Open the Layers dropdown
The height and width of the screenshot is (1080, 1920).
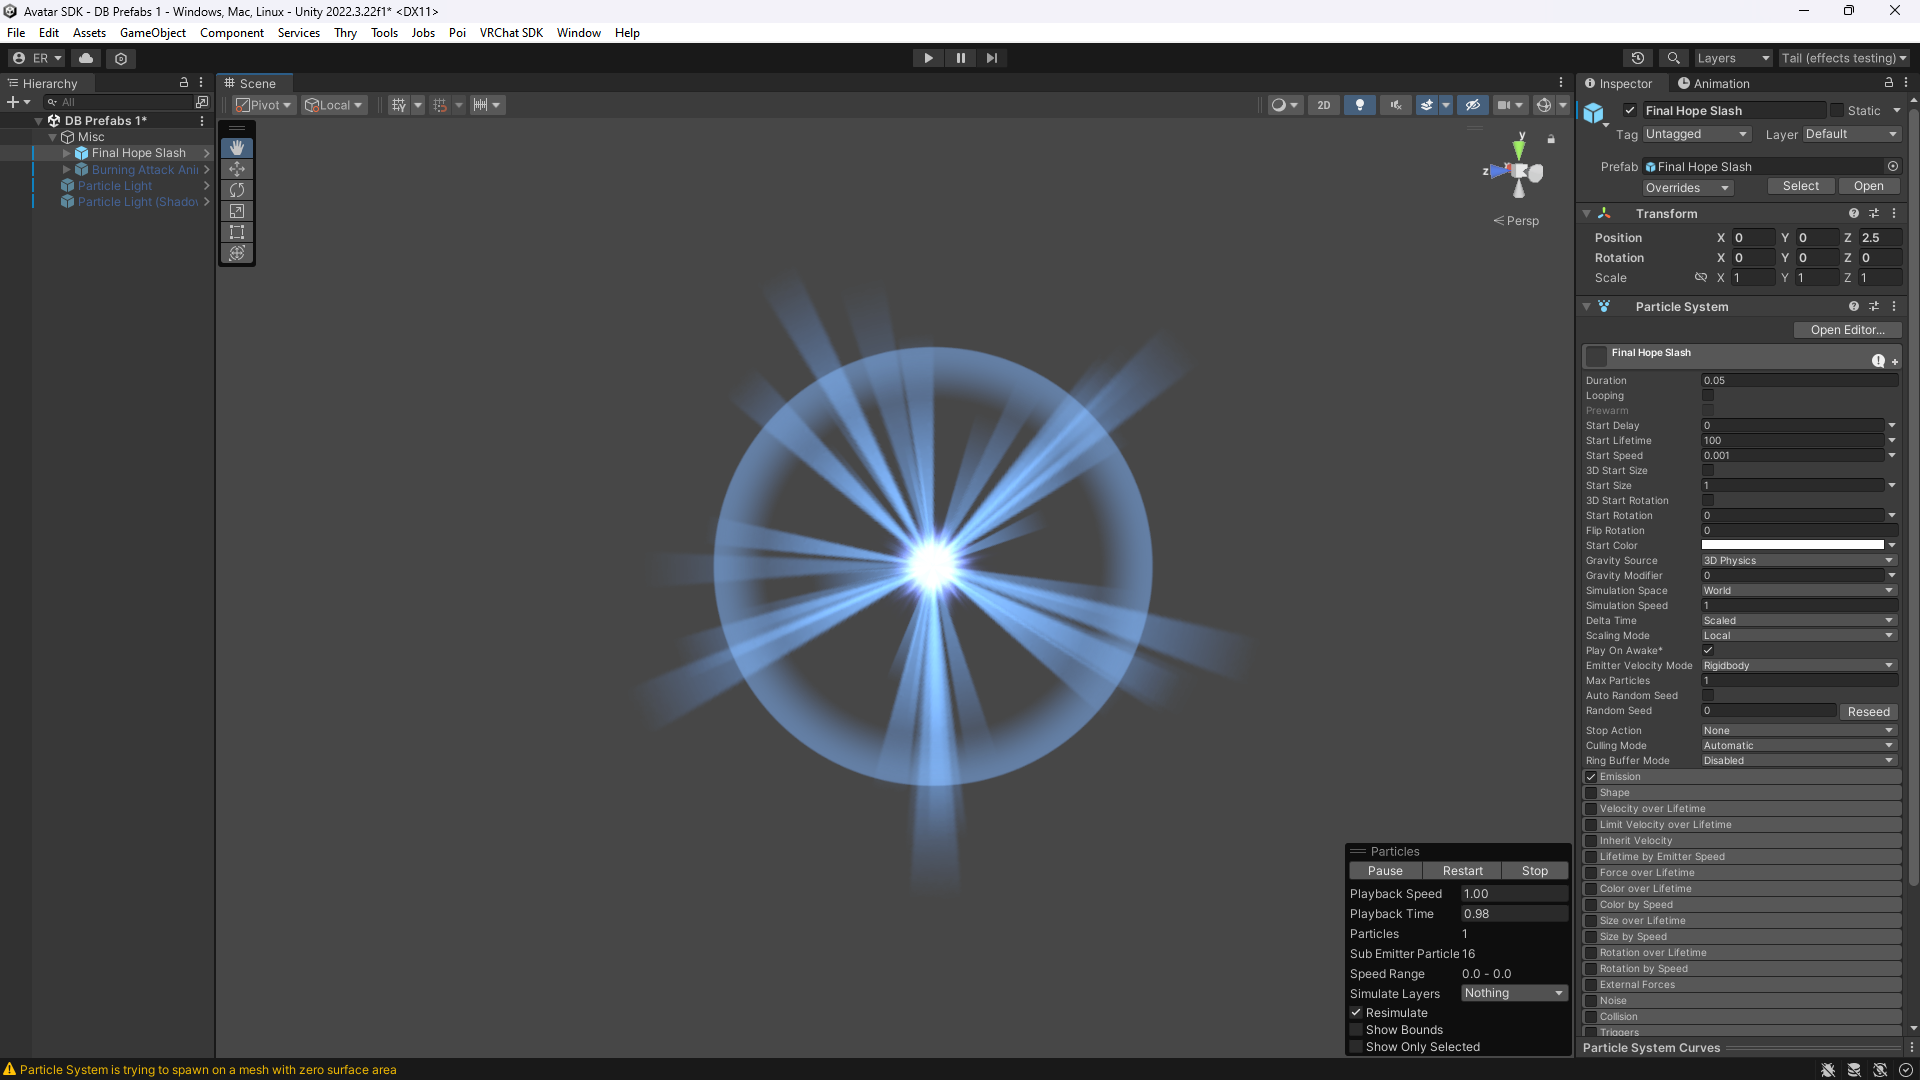pyautogui.click(x=1732, y=58)
